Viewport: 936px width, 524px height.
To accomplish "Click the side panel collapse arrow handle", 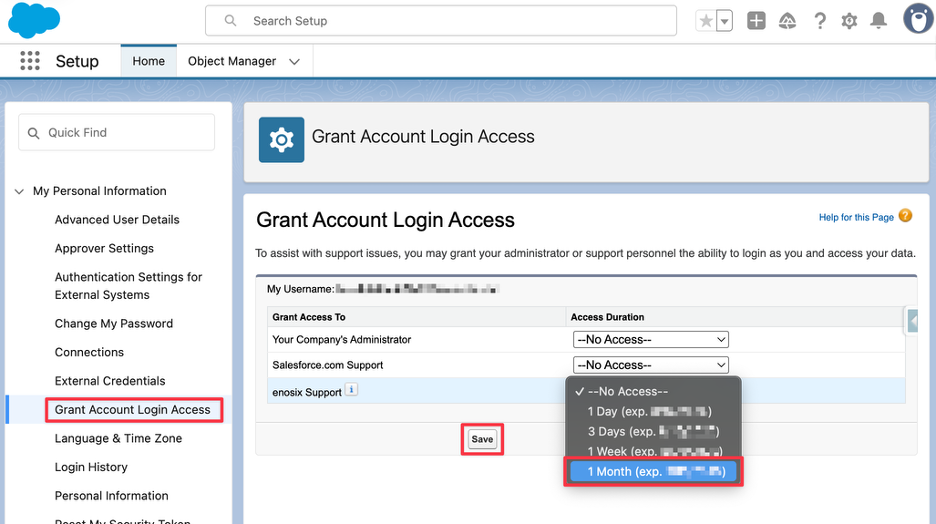I will [912, 322].
